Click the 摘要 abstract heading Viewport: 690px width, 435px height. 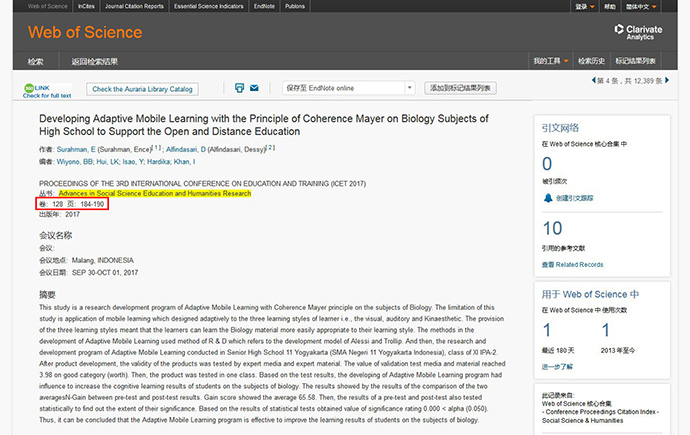[x=47, y=295]
